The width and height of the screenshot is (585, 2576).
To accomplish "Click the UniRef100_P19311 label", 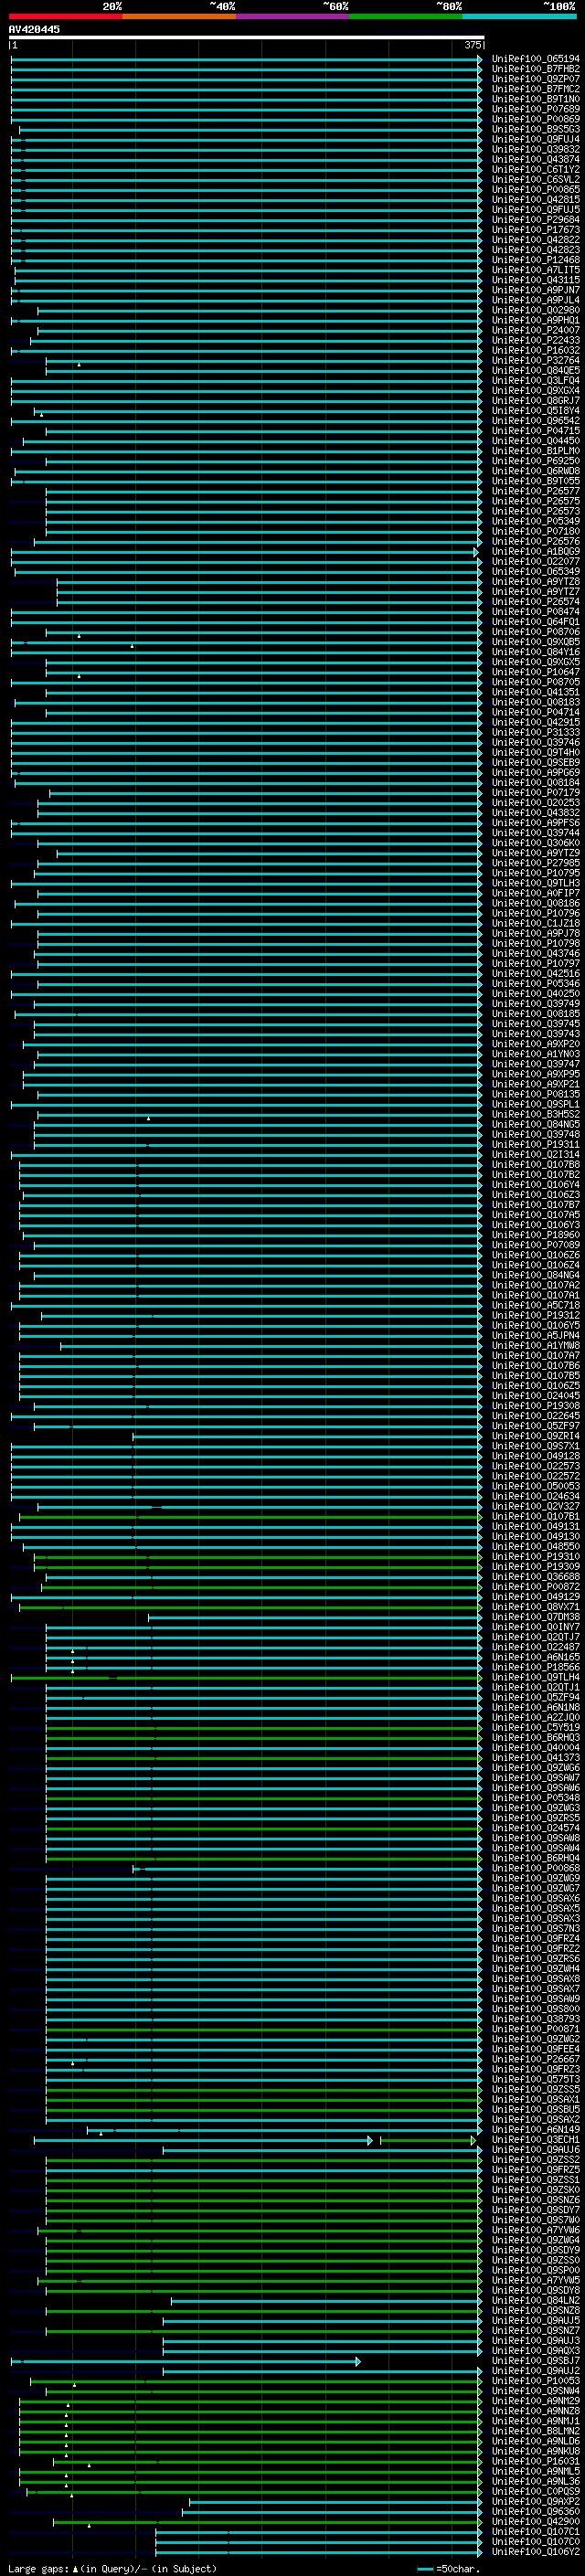I will (535, 1145).
